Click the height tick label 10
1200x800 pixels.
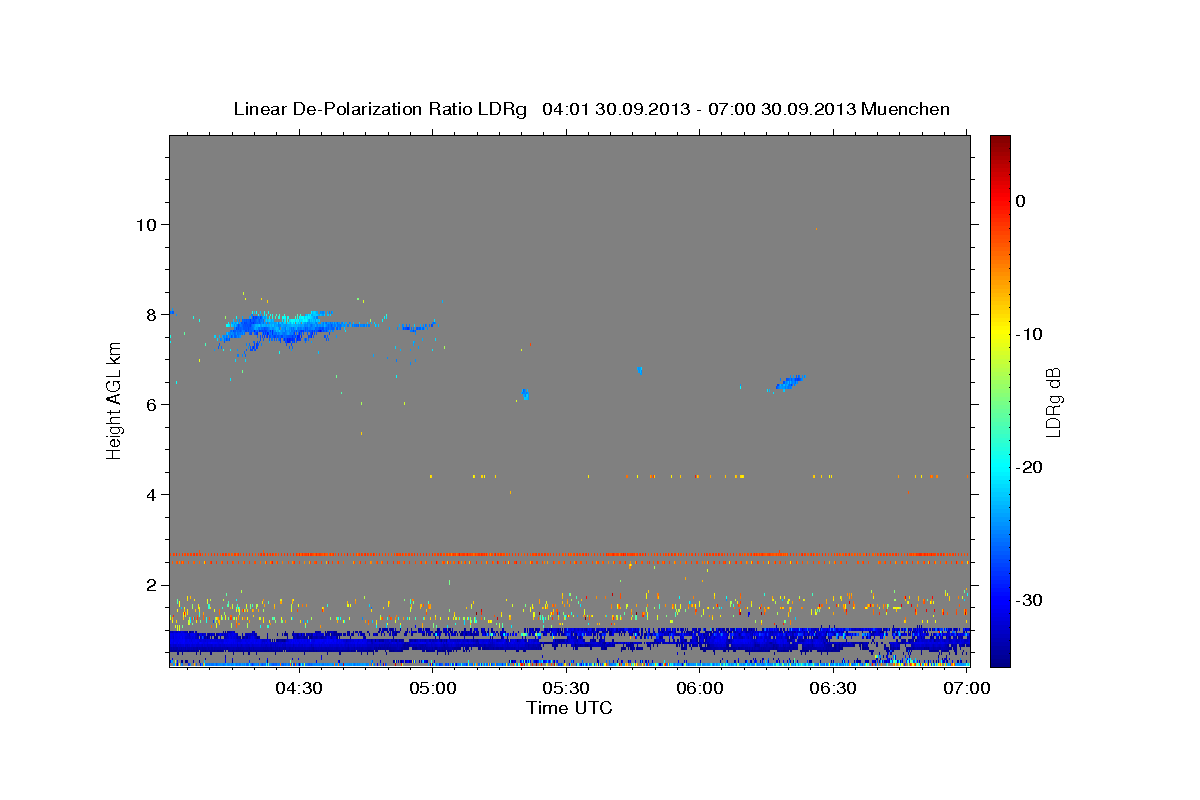coord(146,224)
